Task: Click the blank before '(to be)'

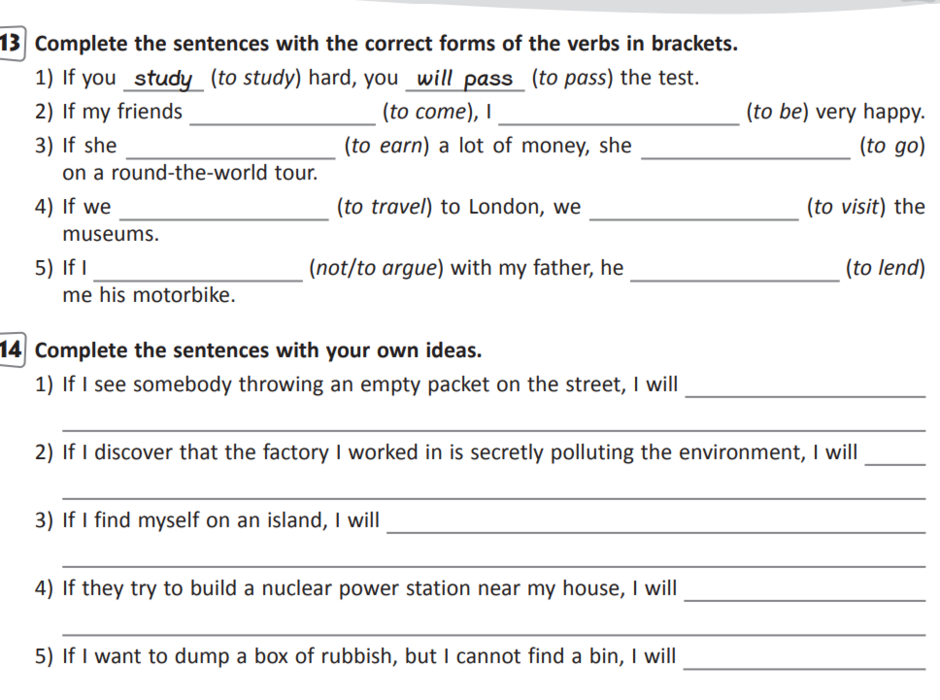Action: click(618, 114)
